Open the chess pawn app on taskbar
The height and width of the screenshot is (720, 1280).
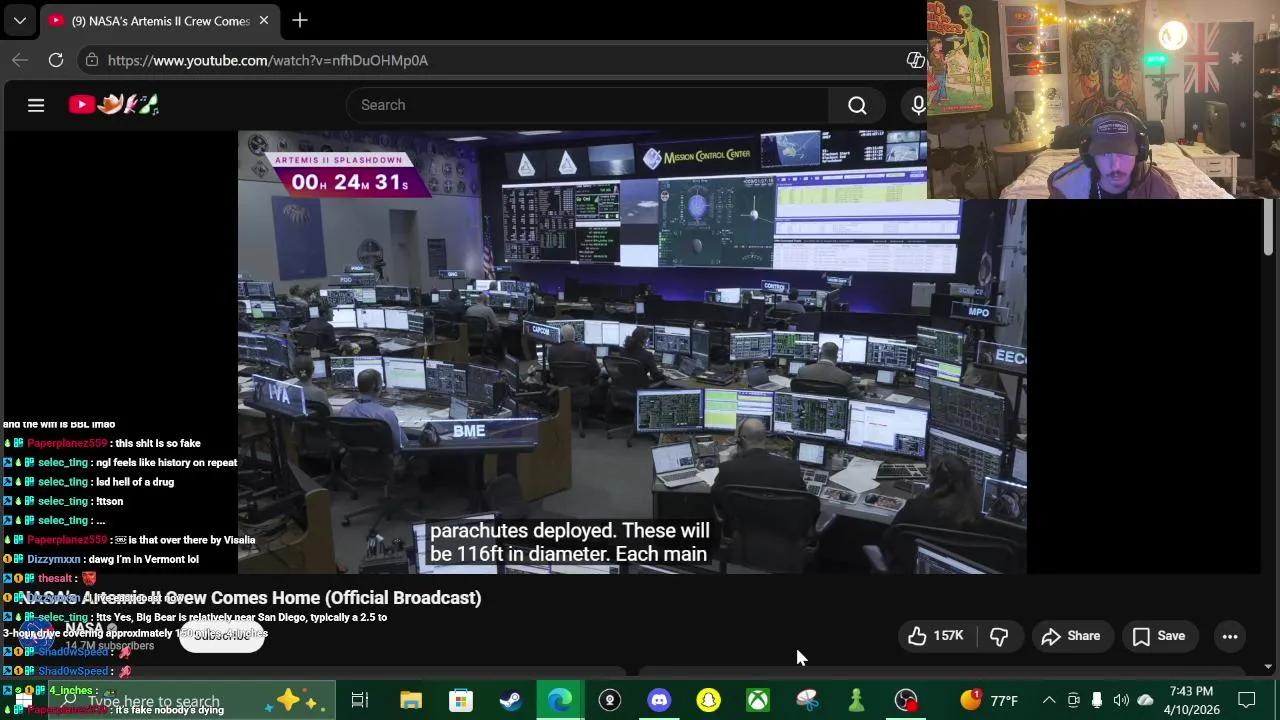[x=856, y=700]
